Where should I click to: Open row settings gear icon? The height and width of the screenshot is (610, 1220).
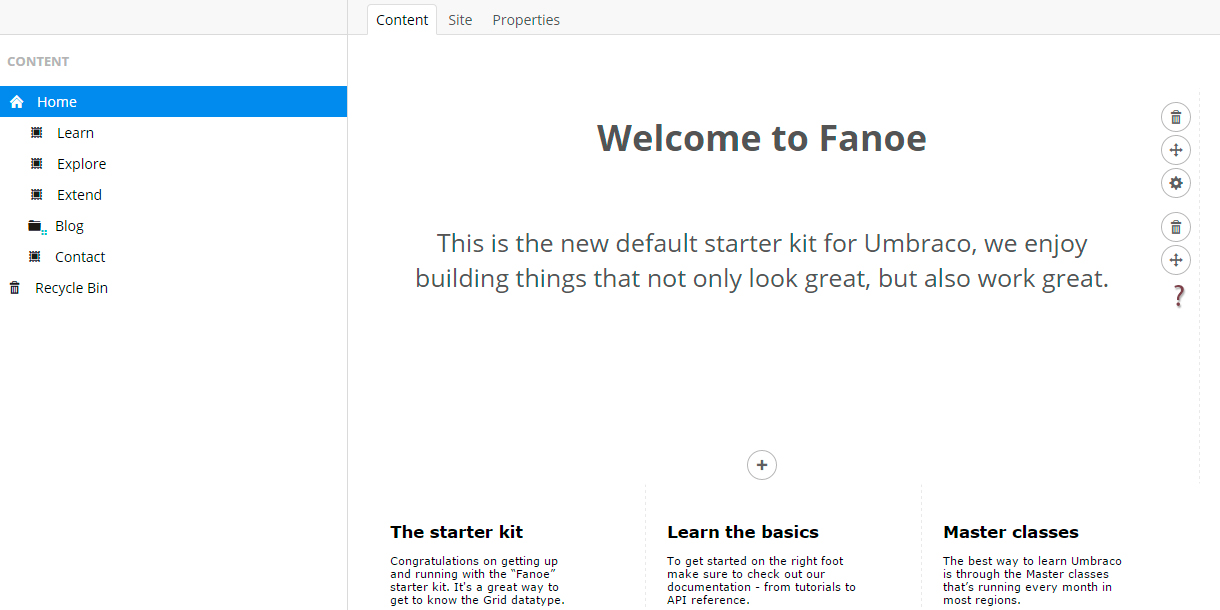1176,183
